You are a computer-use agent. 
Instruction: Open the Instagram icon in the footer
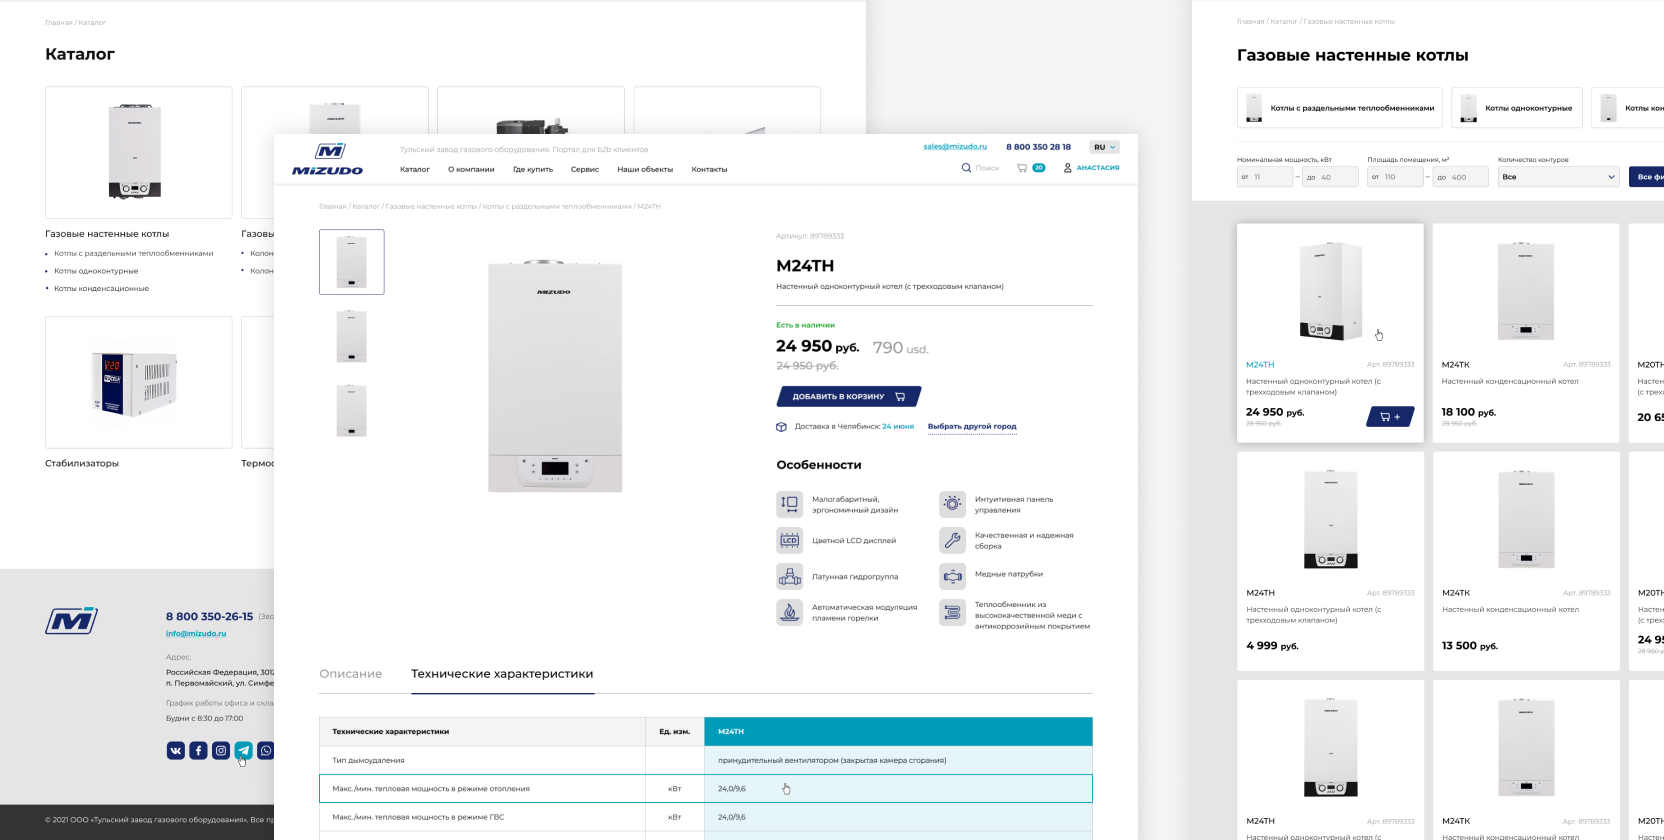(221, 750)
